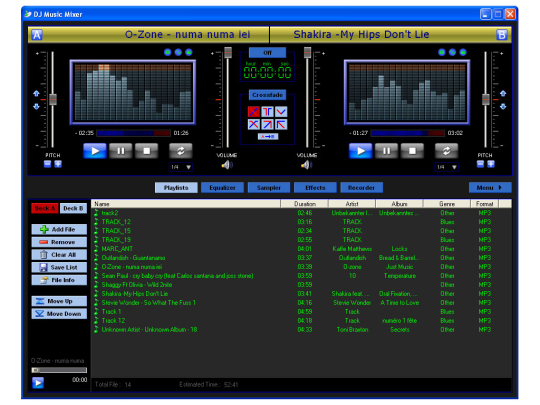The height and width of the screenshot is (405, 540).
Task: Sort playlist by Name column header
Action: tap(186, 204)
